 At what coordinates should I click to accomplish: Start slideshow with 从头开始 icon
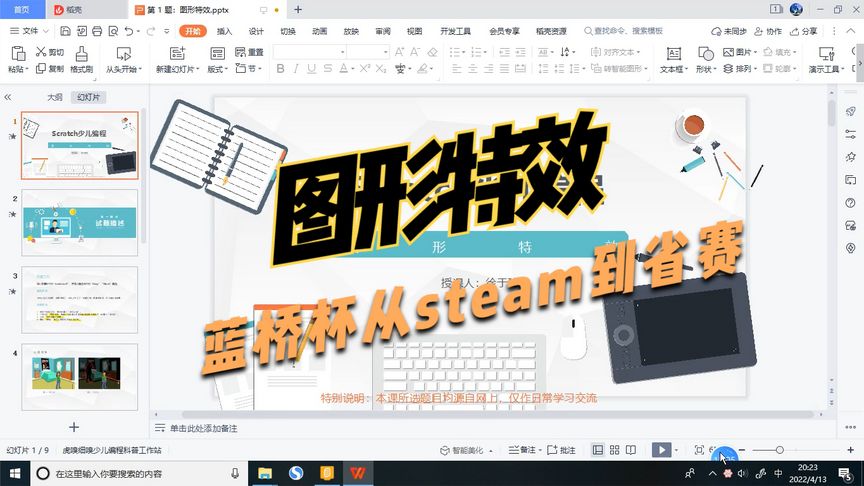click(123, 54)
